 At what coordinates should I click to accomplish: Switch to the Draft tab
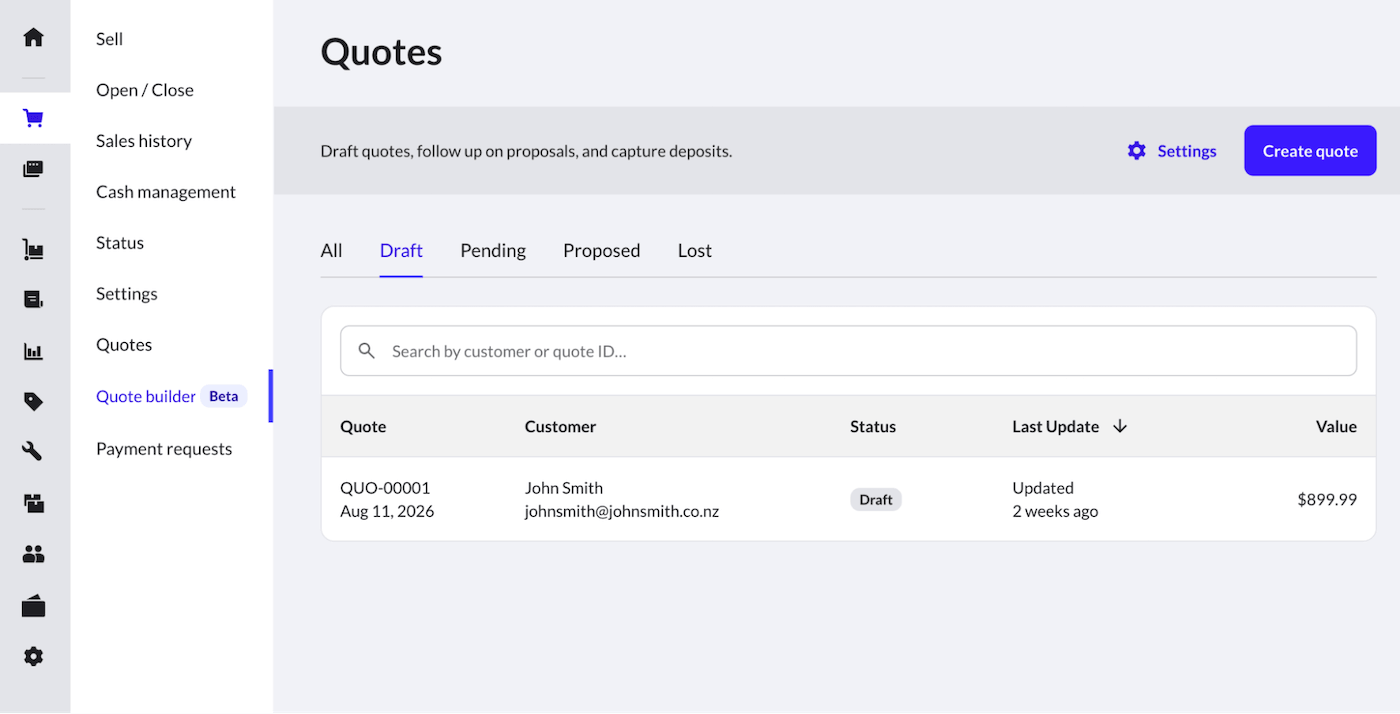click(x=401, y=251)
